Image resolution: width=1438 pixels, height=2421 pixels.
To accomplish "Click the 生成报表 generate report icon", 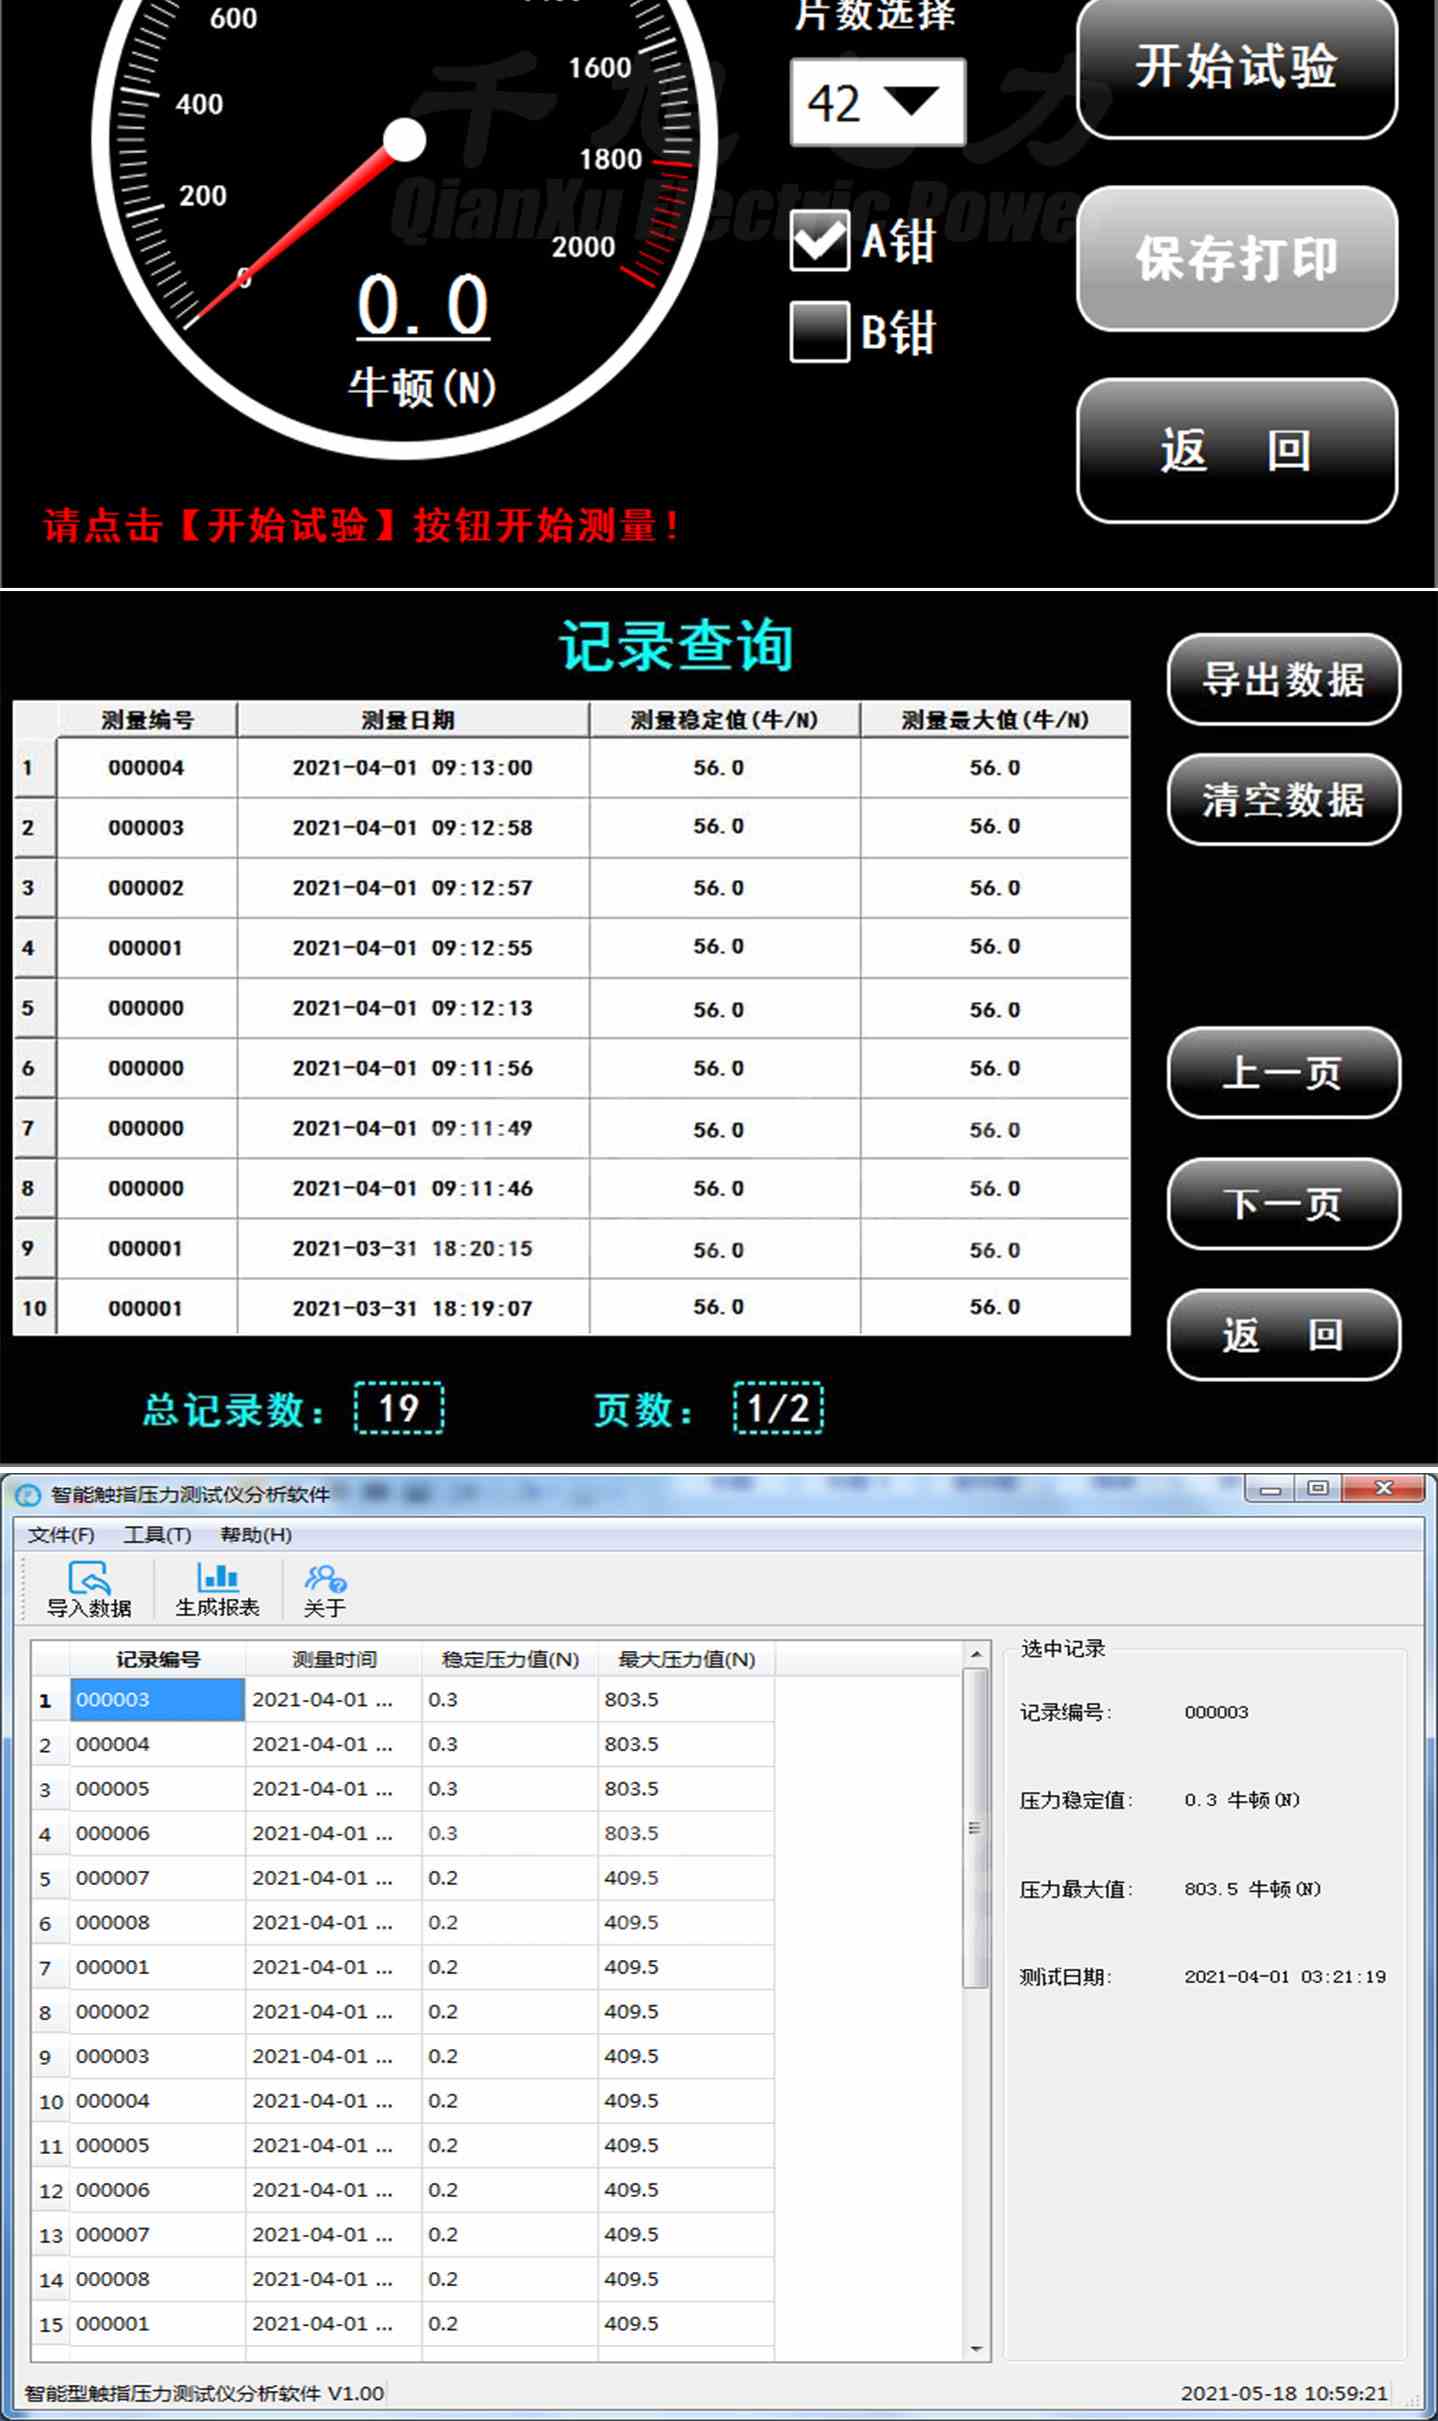I will coord(217,1589).
